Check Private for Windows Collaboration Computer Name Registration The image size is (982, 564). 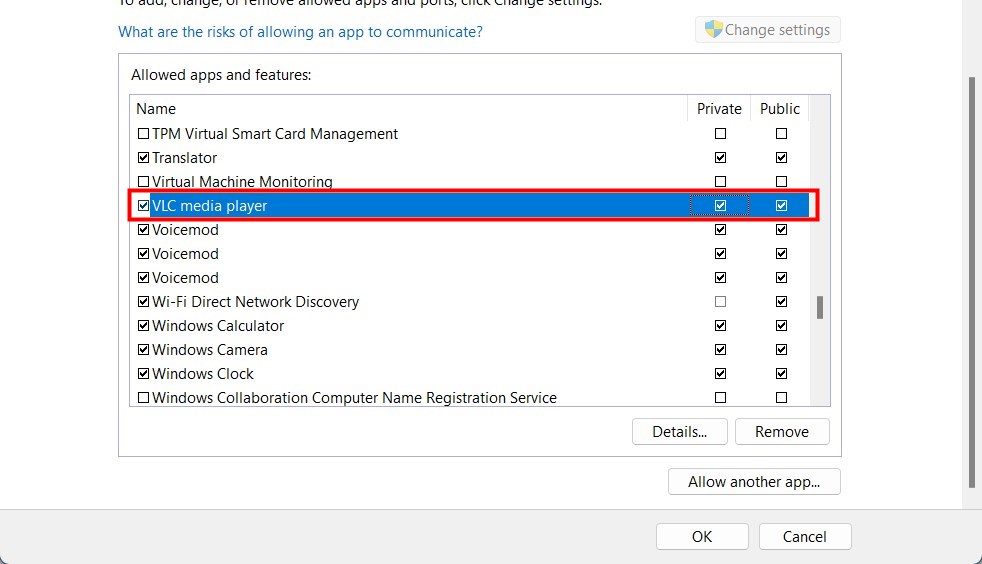pos(720,397)
